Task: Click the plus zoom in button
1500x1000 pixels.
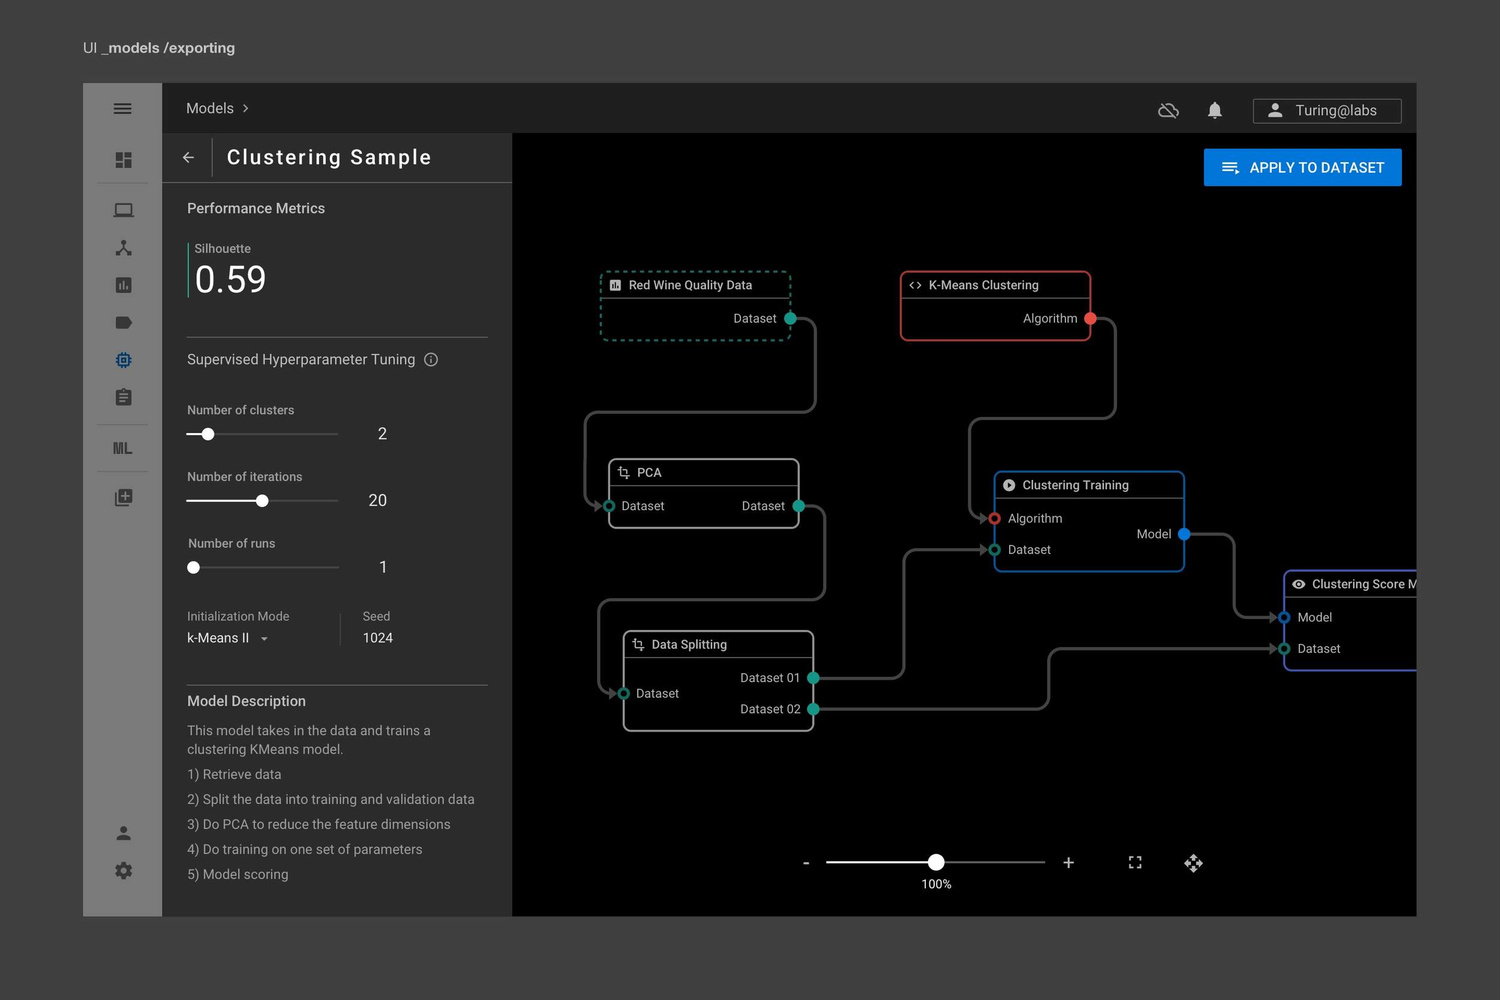Action: pos(1068,862)
